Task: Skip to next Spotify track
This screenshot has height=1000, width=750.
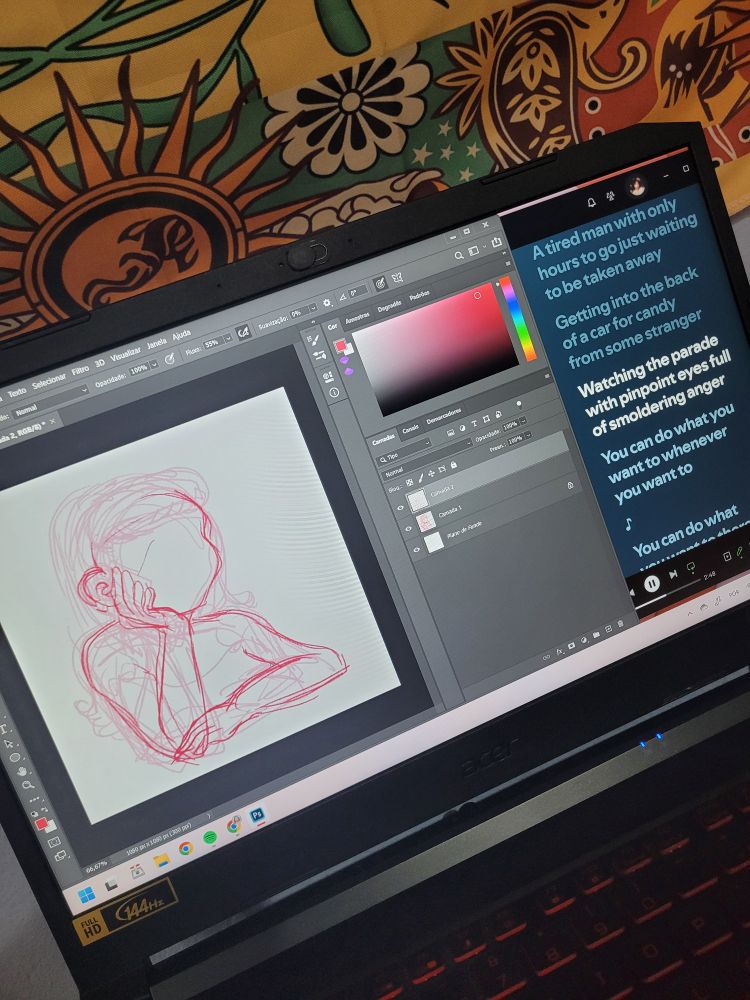Action: click(x=673, y=575)
